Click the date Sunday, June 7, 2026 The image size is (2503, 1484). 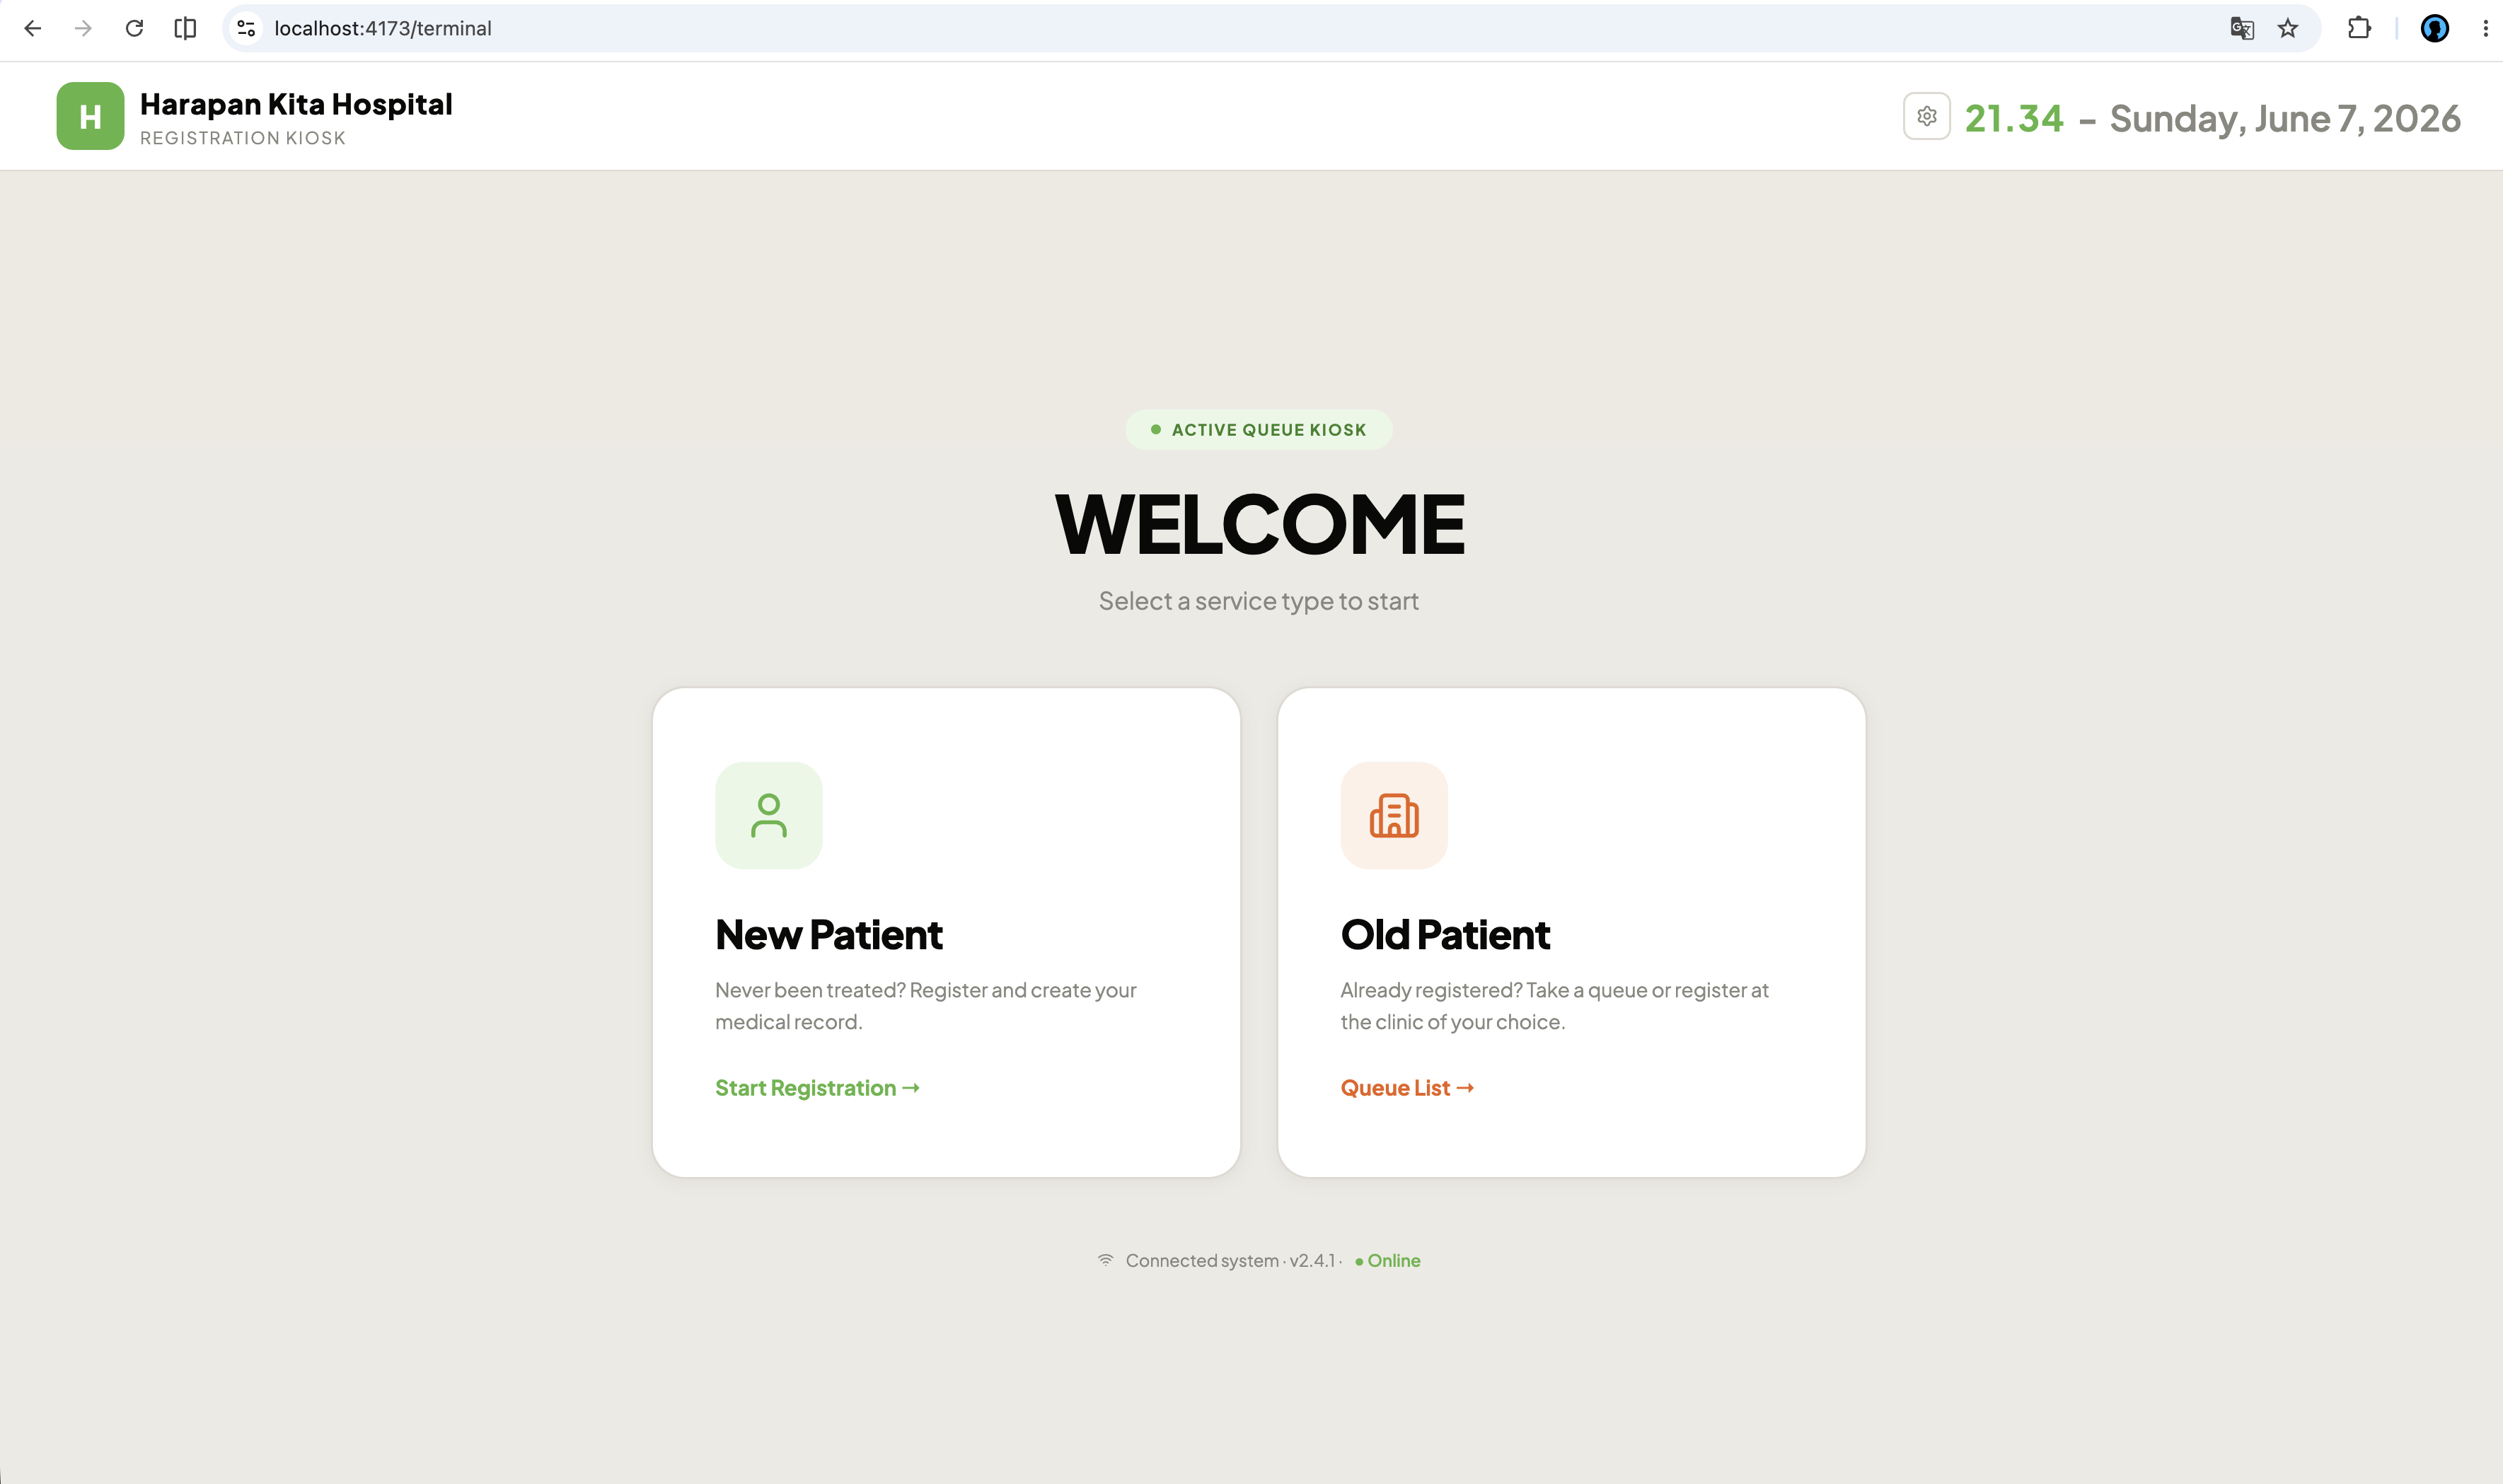(x=2285, y=118)
